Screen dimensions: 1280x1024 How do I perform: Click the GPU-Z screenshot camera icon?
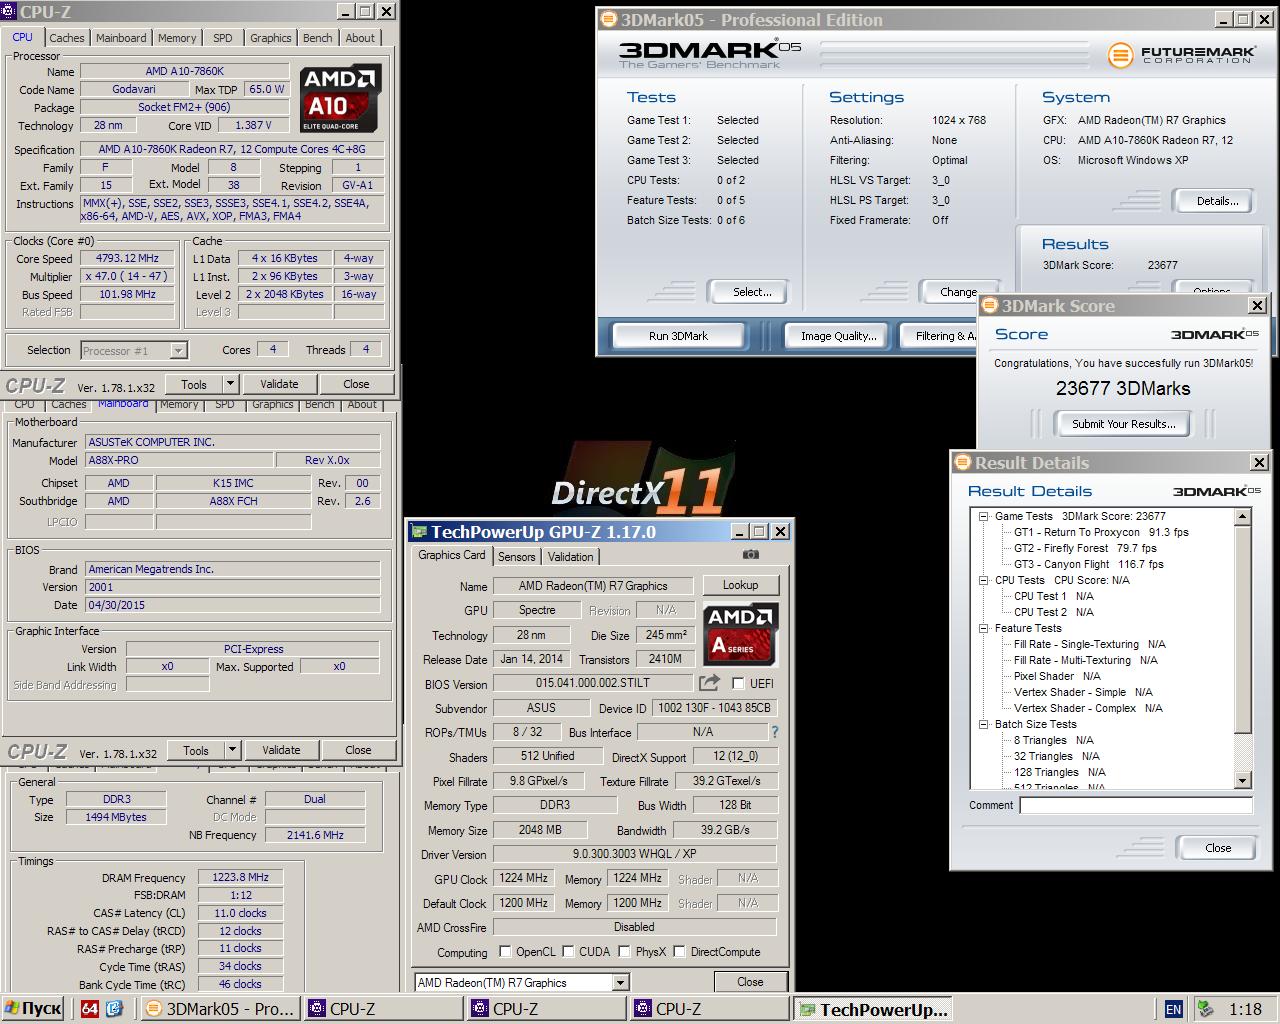pyautogui.click(x=751, y=555)
